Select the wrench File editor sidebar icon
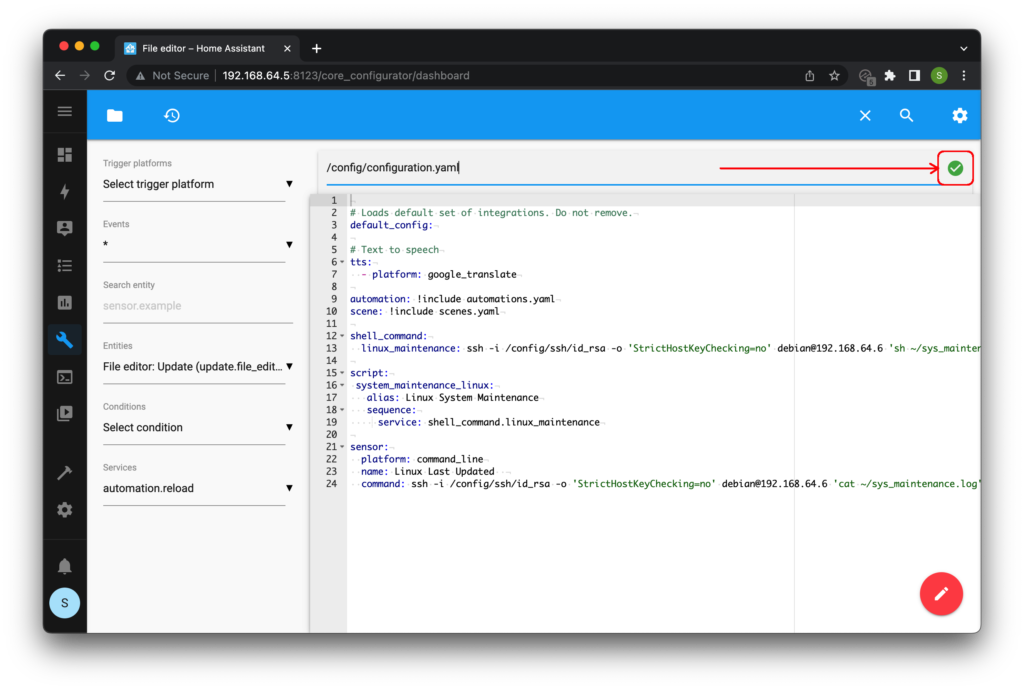Viewport: 1024px width, 690px height. click(x=65, y=339)
